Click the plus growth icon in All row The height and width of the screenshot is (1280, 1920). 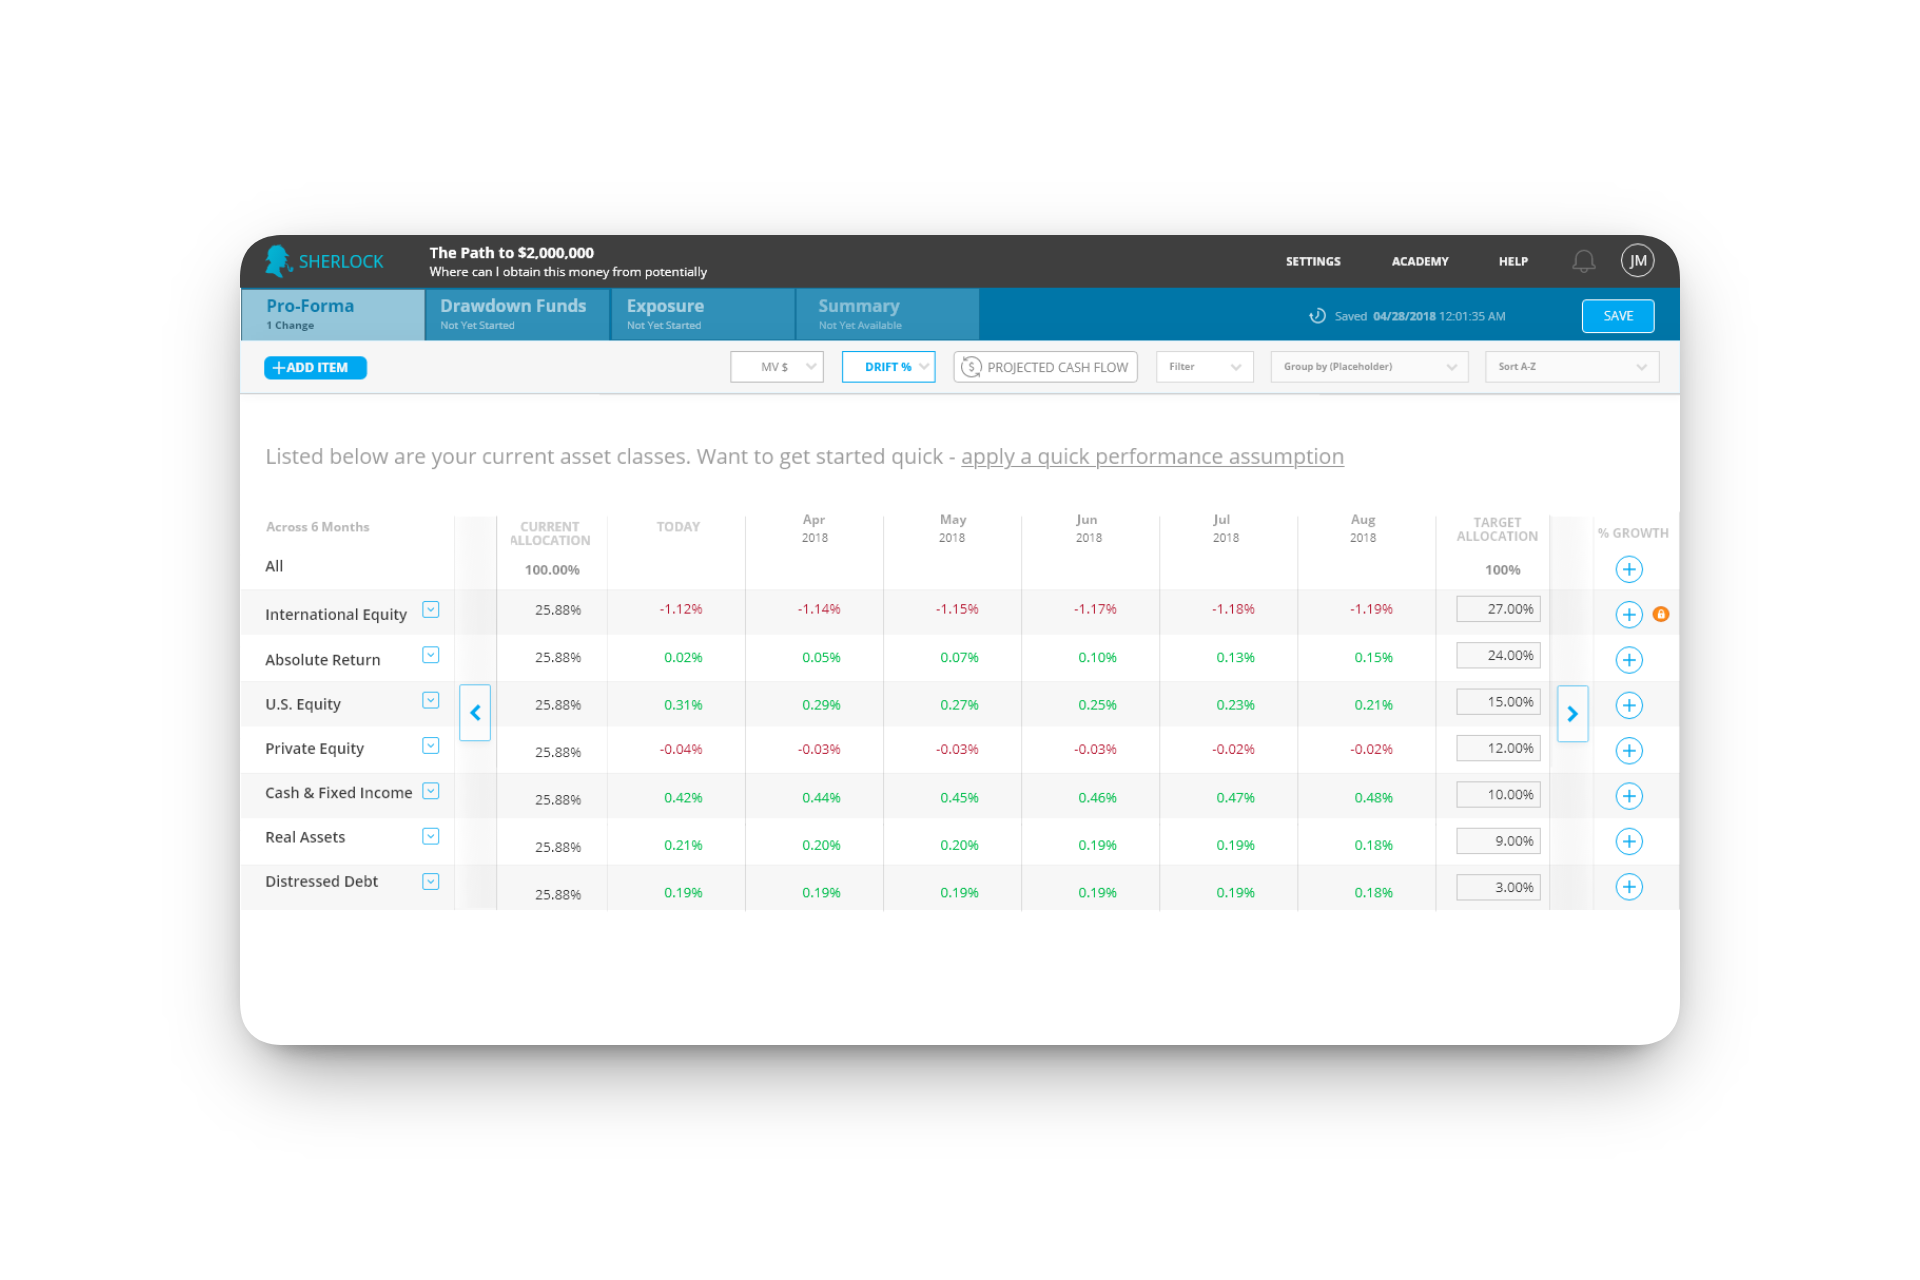point(1629,570)
